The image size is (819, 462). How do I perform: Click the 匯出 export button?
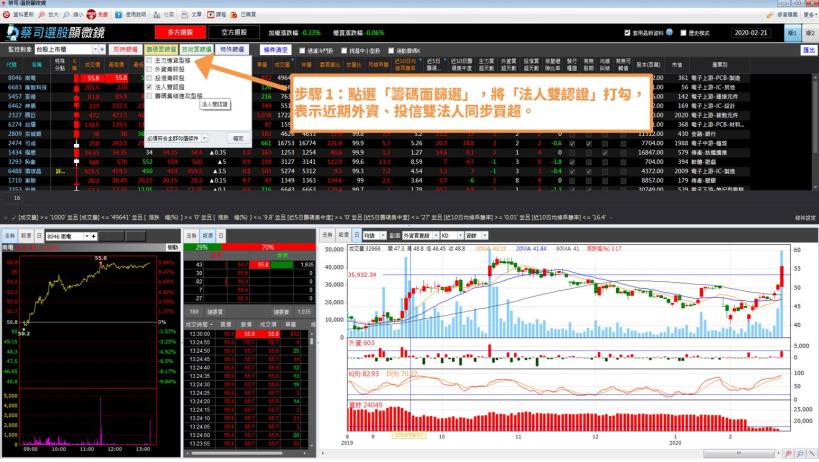[809, 50]
